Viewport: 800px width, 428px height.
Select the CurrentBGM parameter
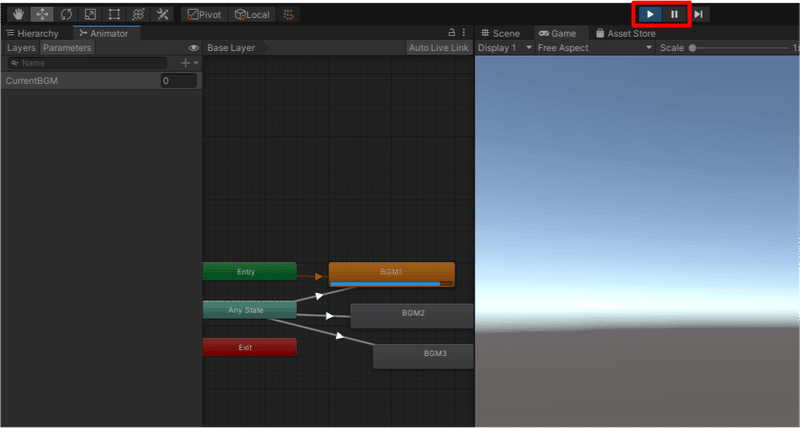tap(101, 81)
